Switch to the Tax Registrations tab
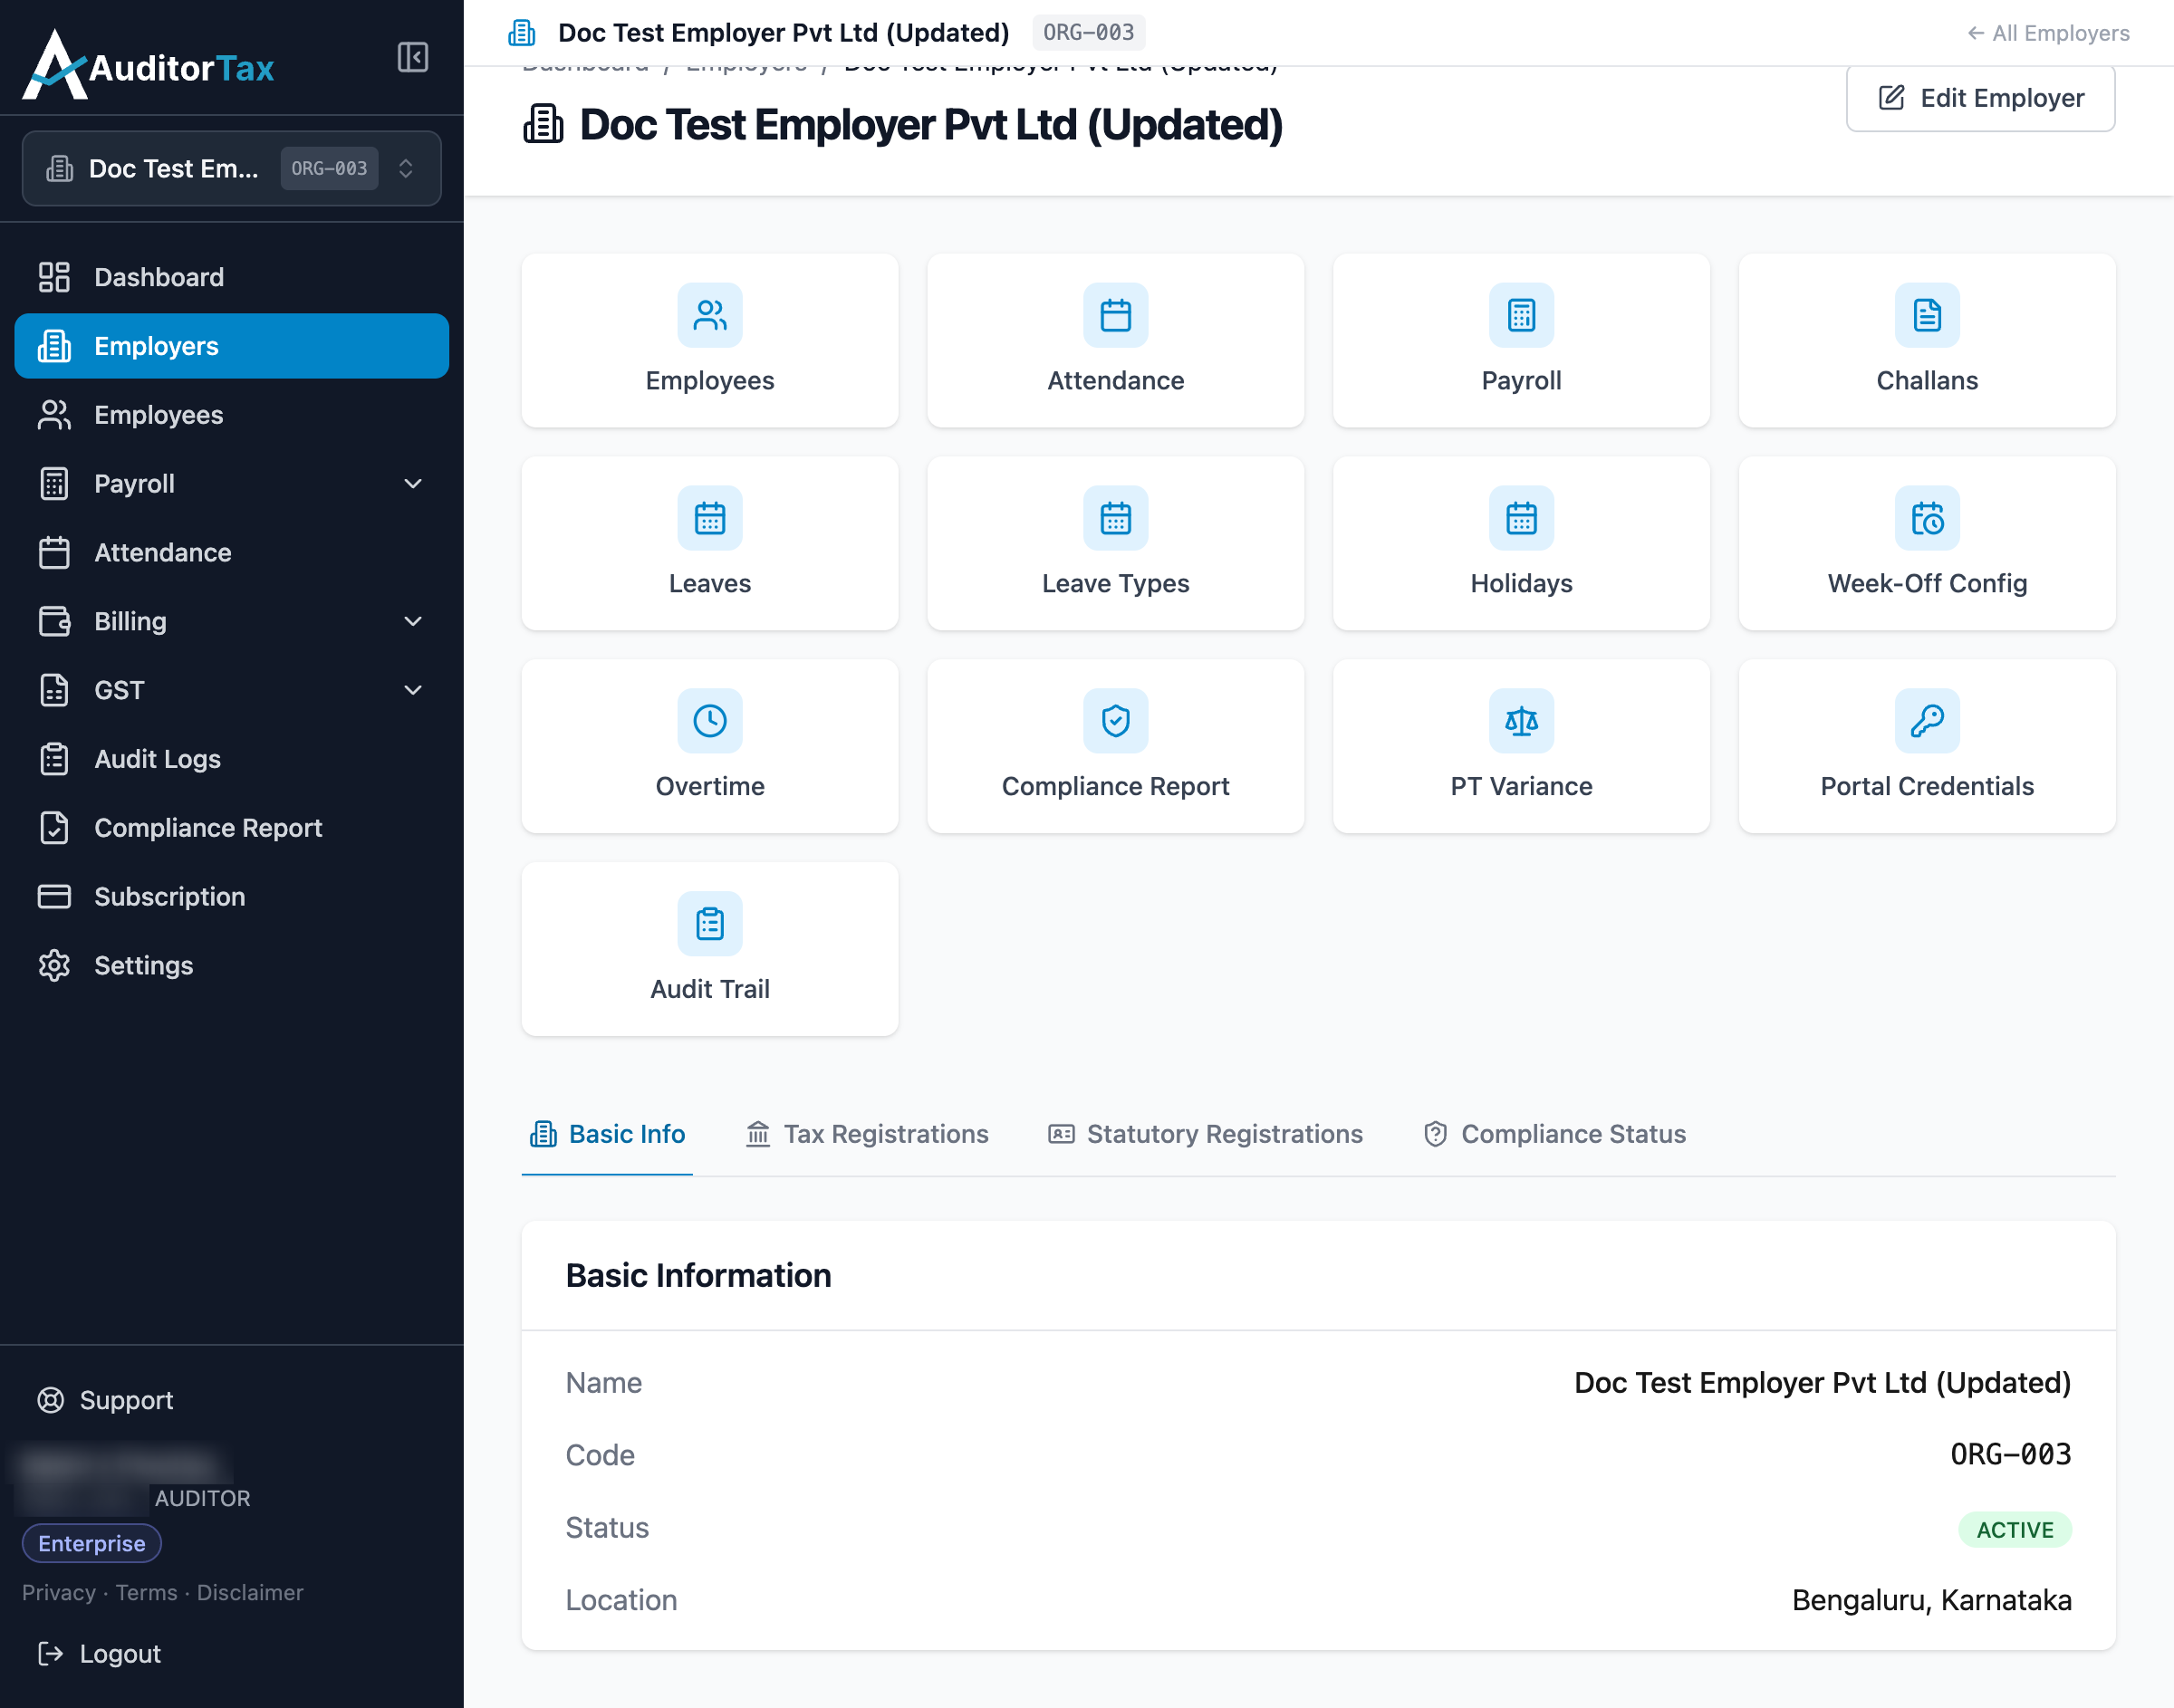 click(866, 1134)
